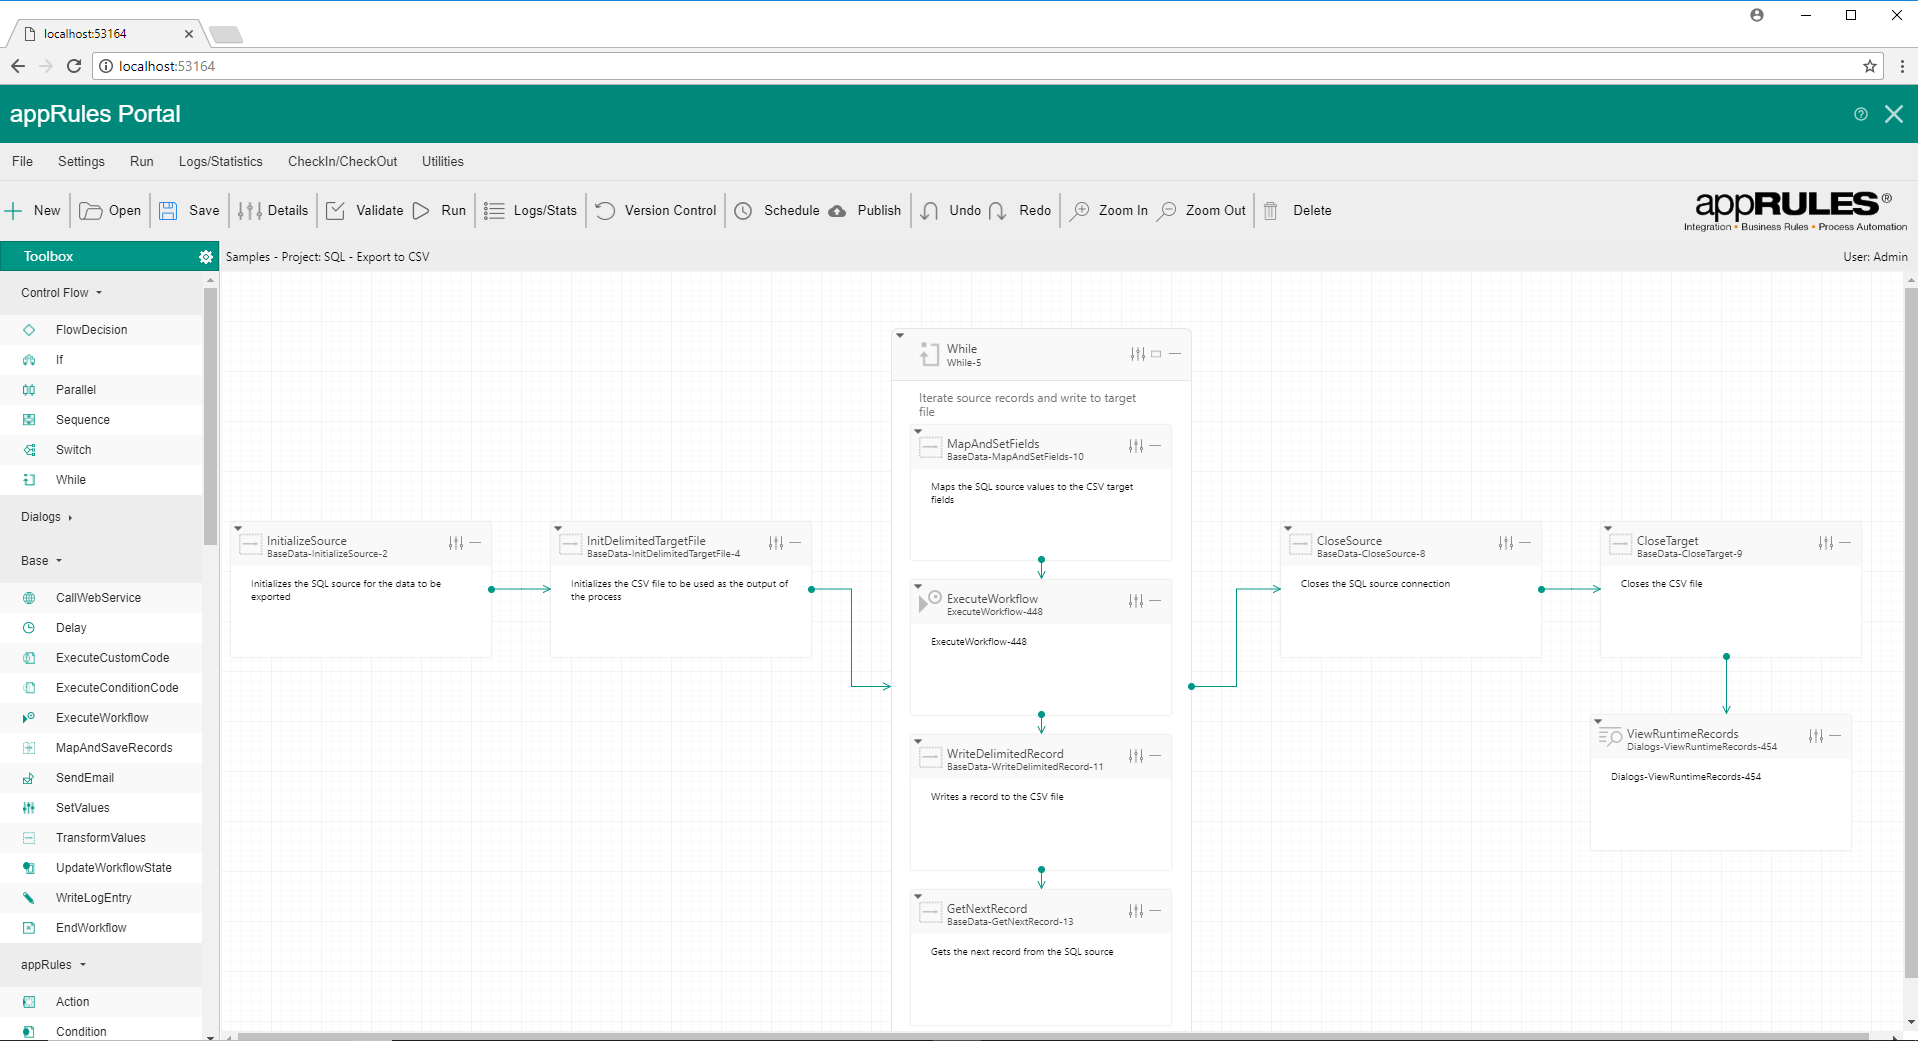Screen dimensions: 1918x1041
Task: Select SendEmail in the toolbox
Action: (x=101, y=778)
